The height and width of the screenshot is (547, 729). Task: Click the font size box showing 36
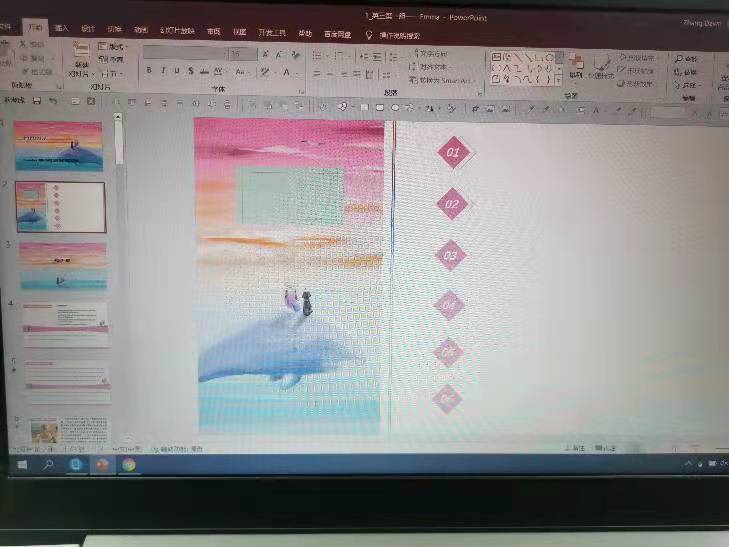point(243,53)
